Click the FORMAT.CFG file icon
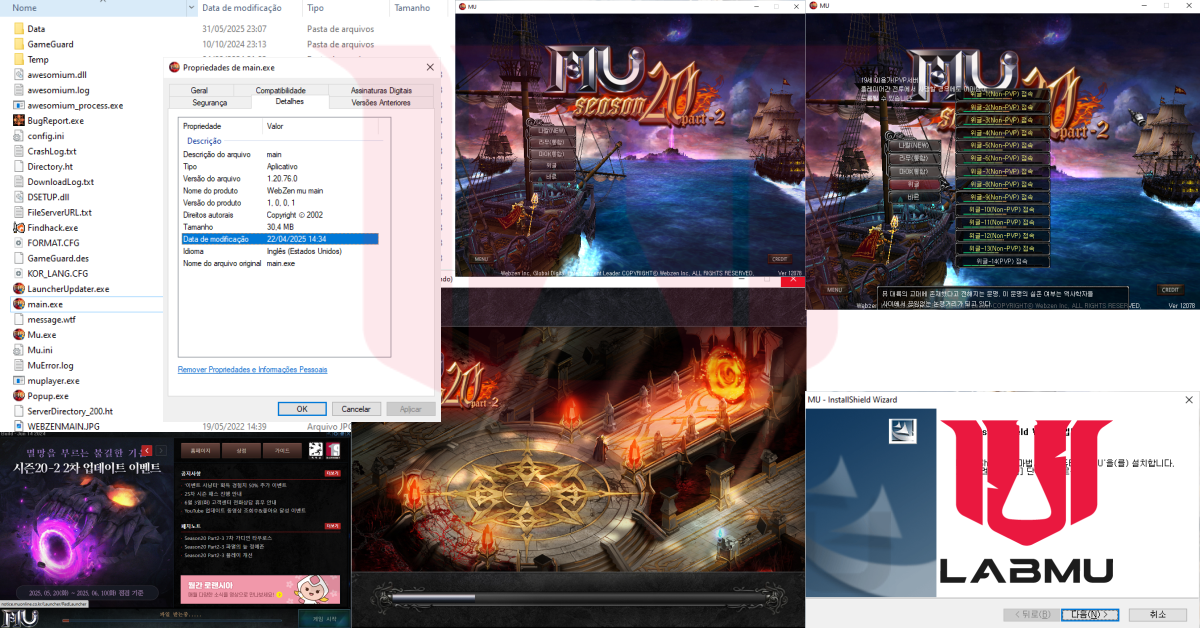The image size is (1200, 628). [19, 243]
